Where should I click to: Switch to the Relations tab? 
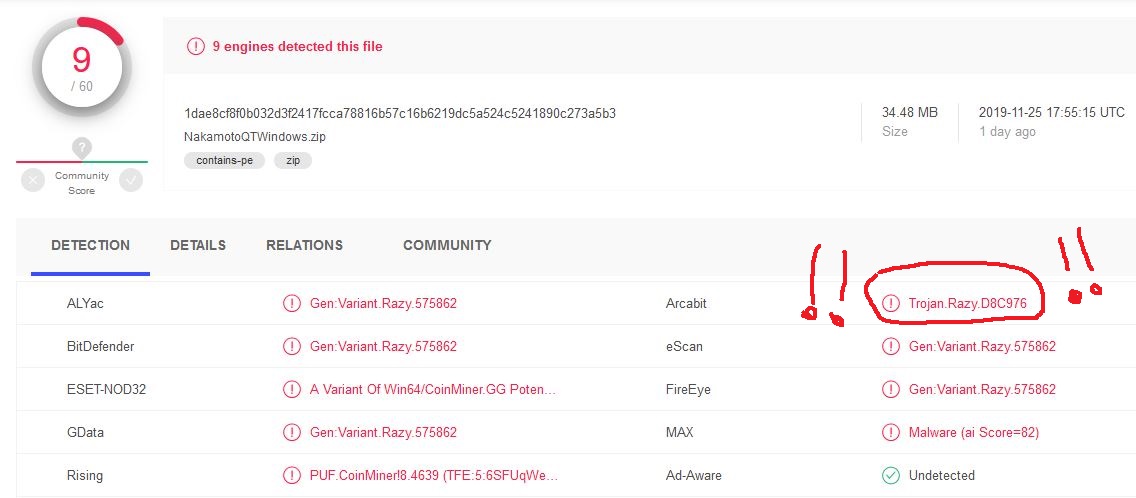(x=304, y=245)
